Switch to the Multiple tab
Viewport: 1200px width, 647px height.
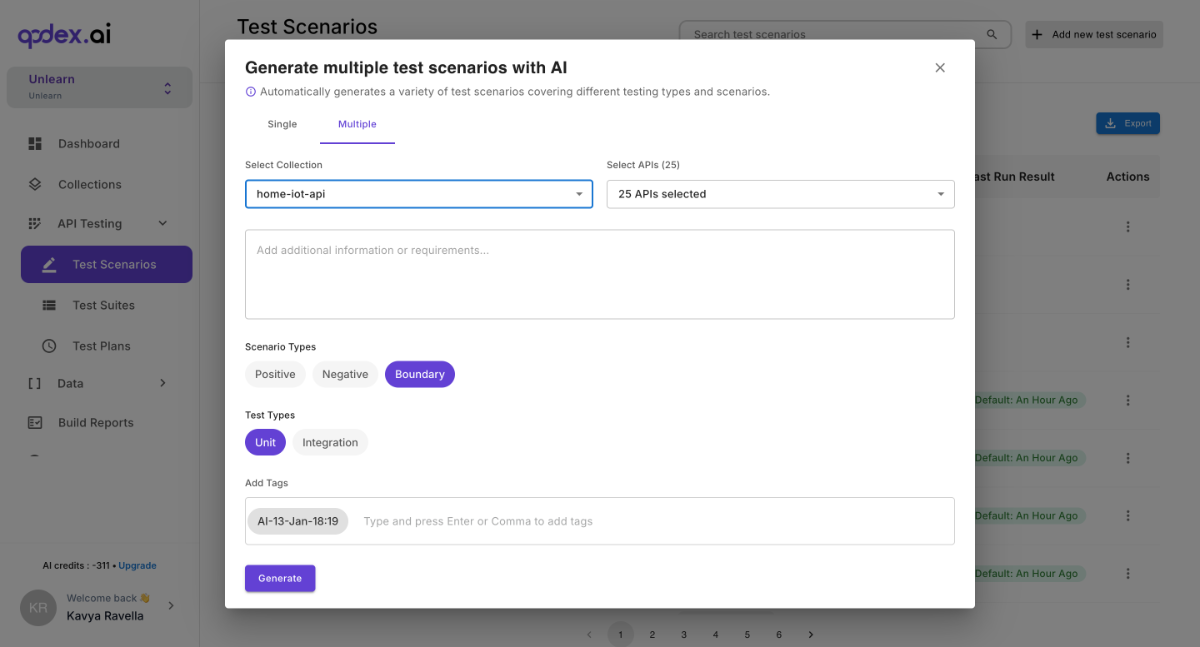pyautogui.click(x=357, y=124)
